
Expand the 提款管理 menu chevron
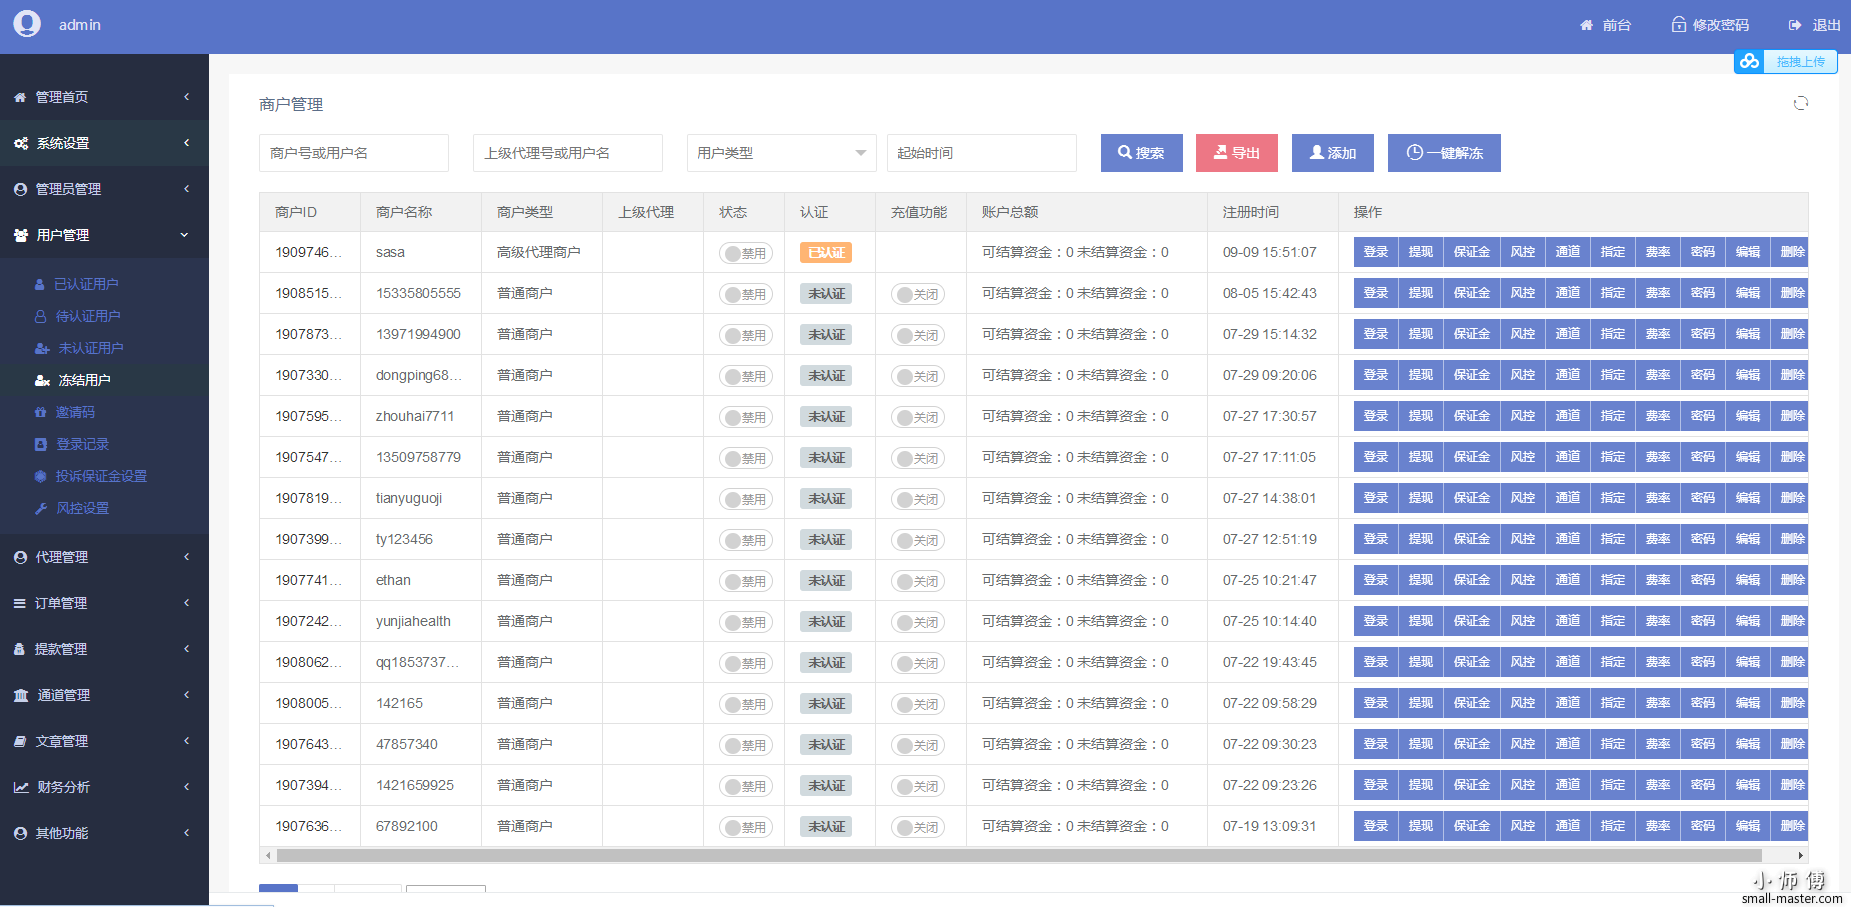[x=187, y=649]
